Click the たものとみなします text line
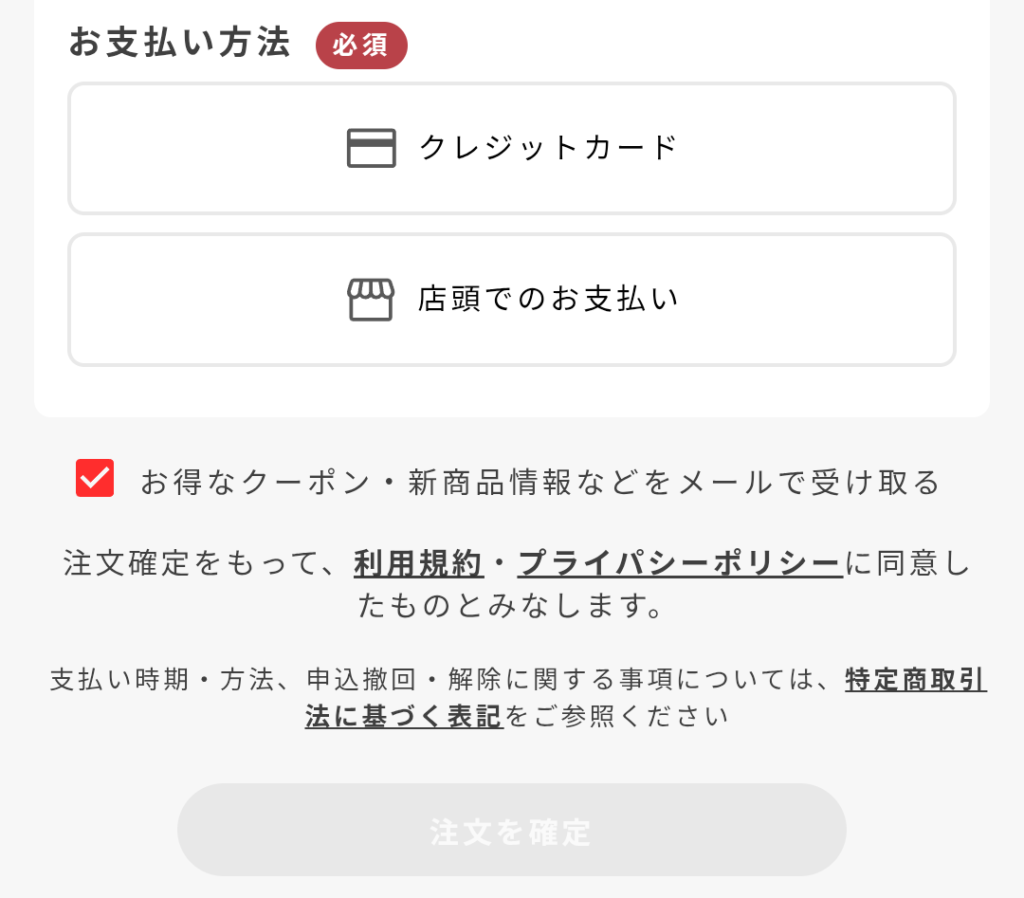This screenshot has height=898, width=1024. (x=511, y=605)
